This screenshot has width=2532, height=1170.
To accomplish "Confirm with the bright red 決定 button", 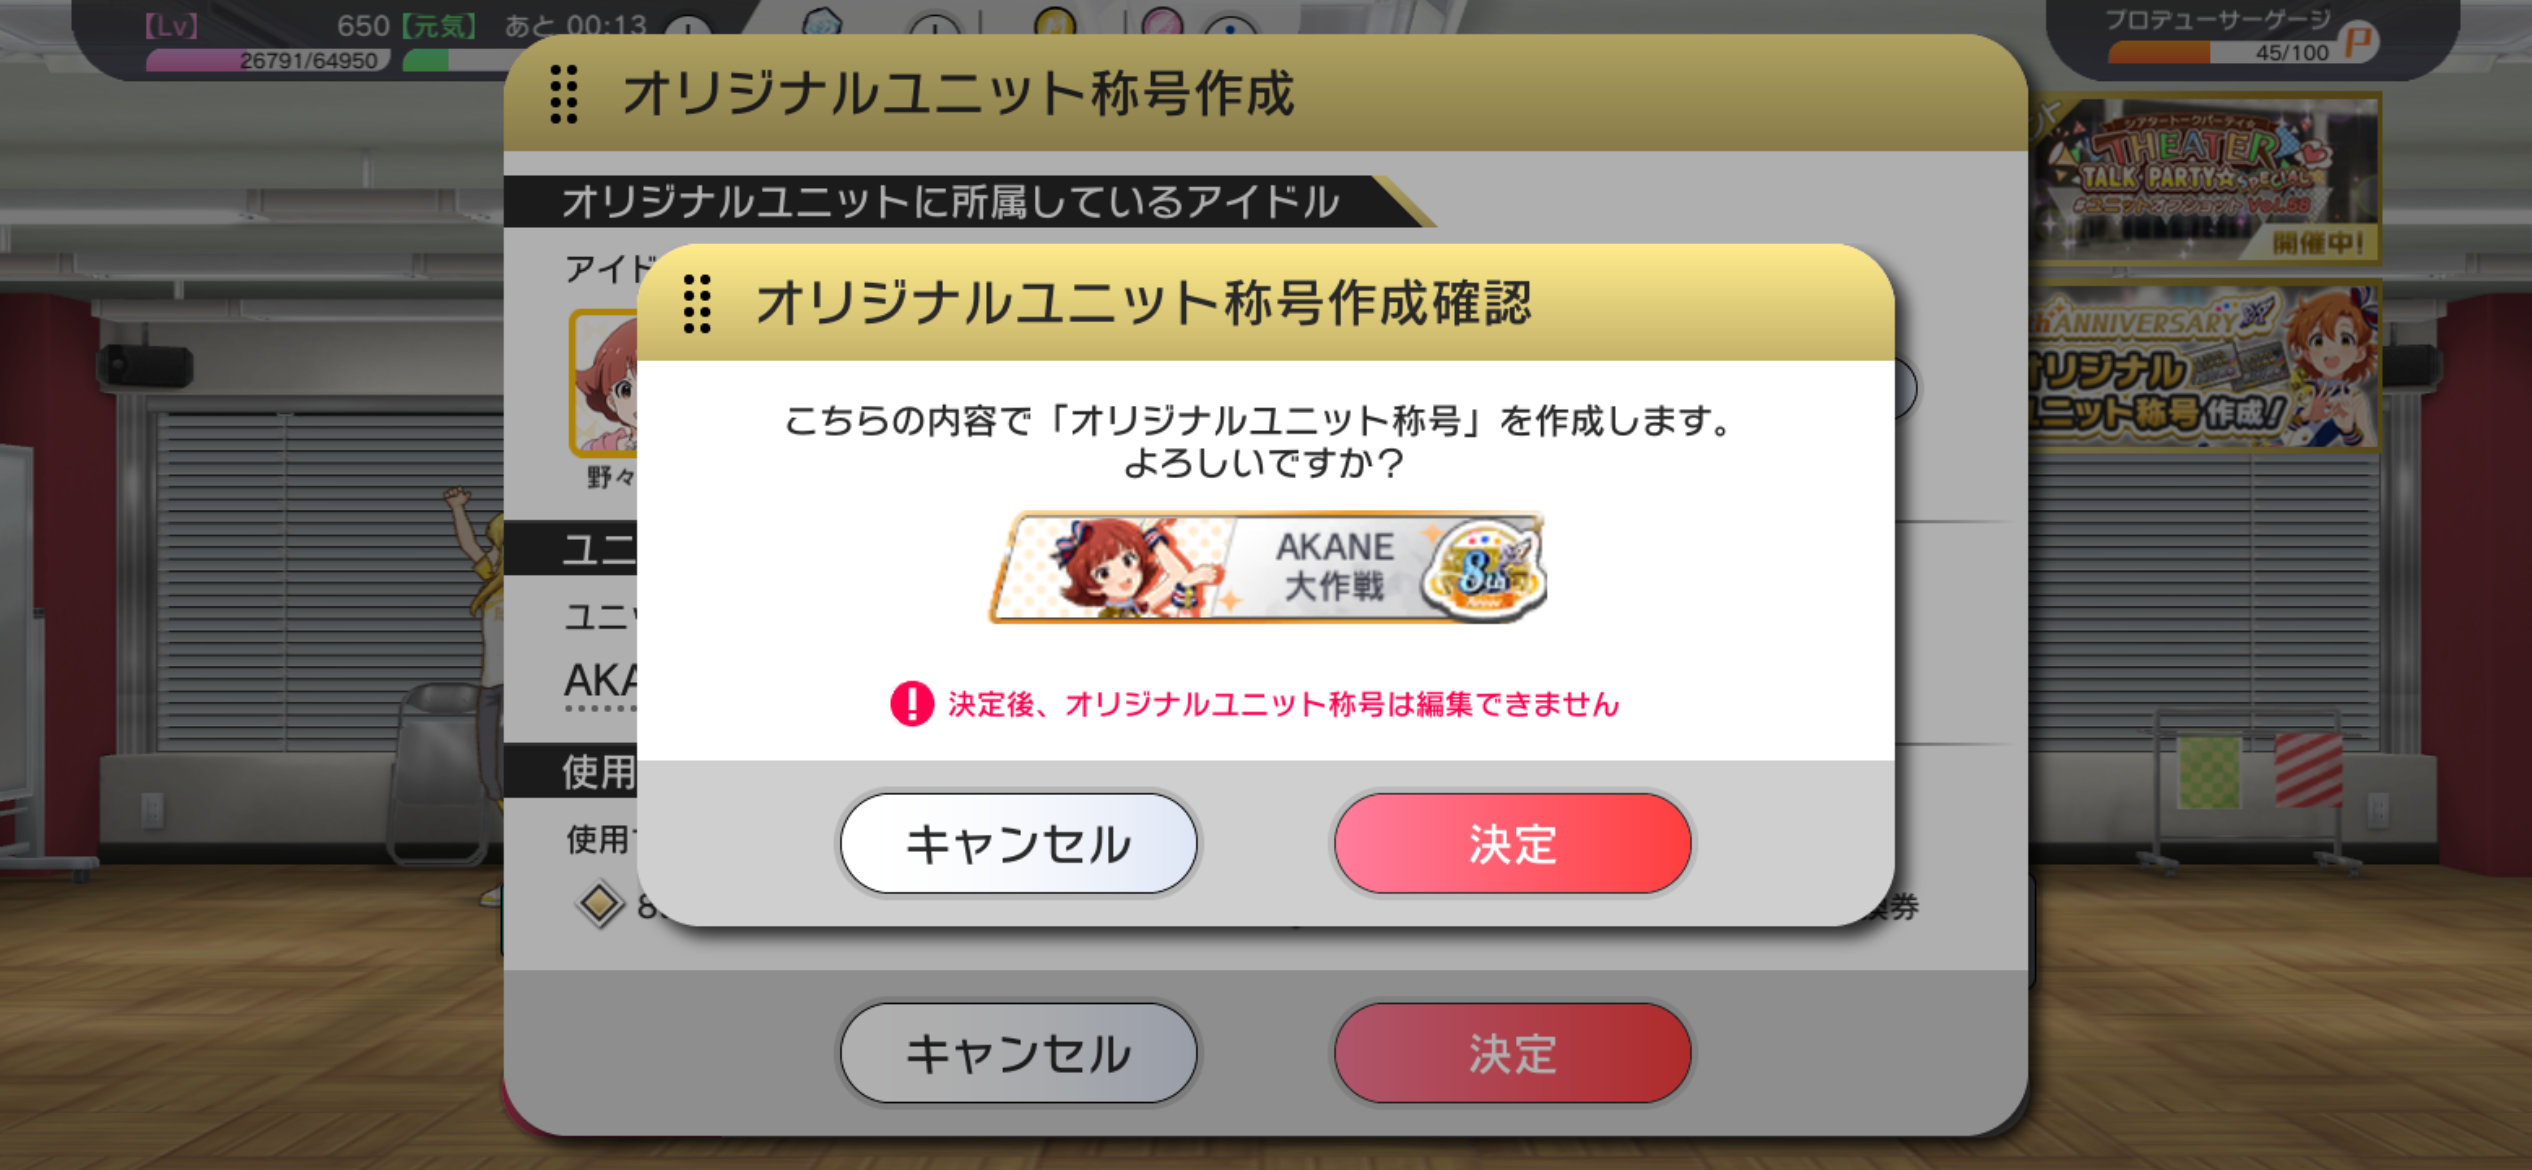I will point(1511,844).
